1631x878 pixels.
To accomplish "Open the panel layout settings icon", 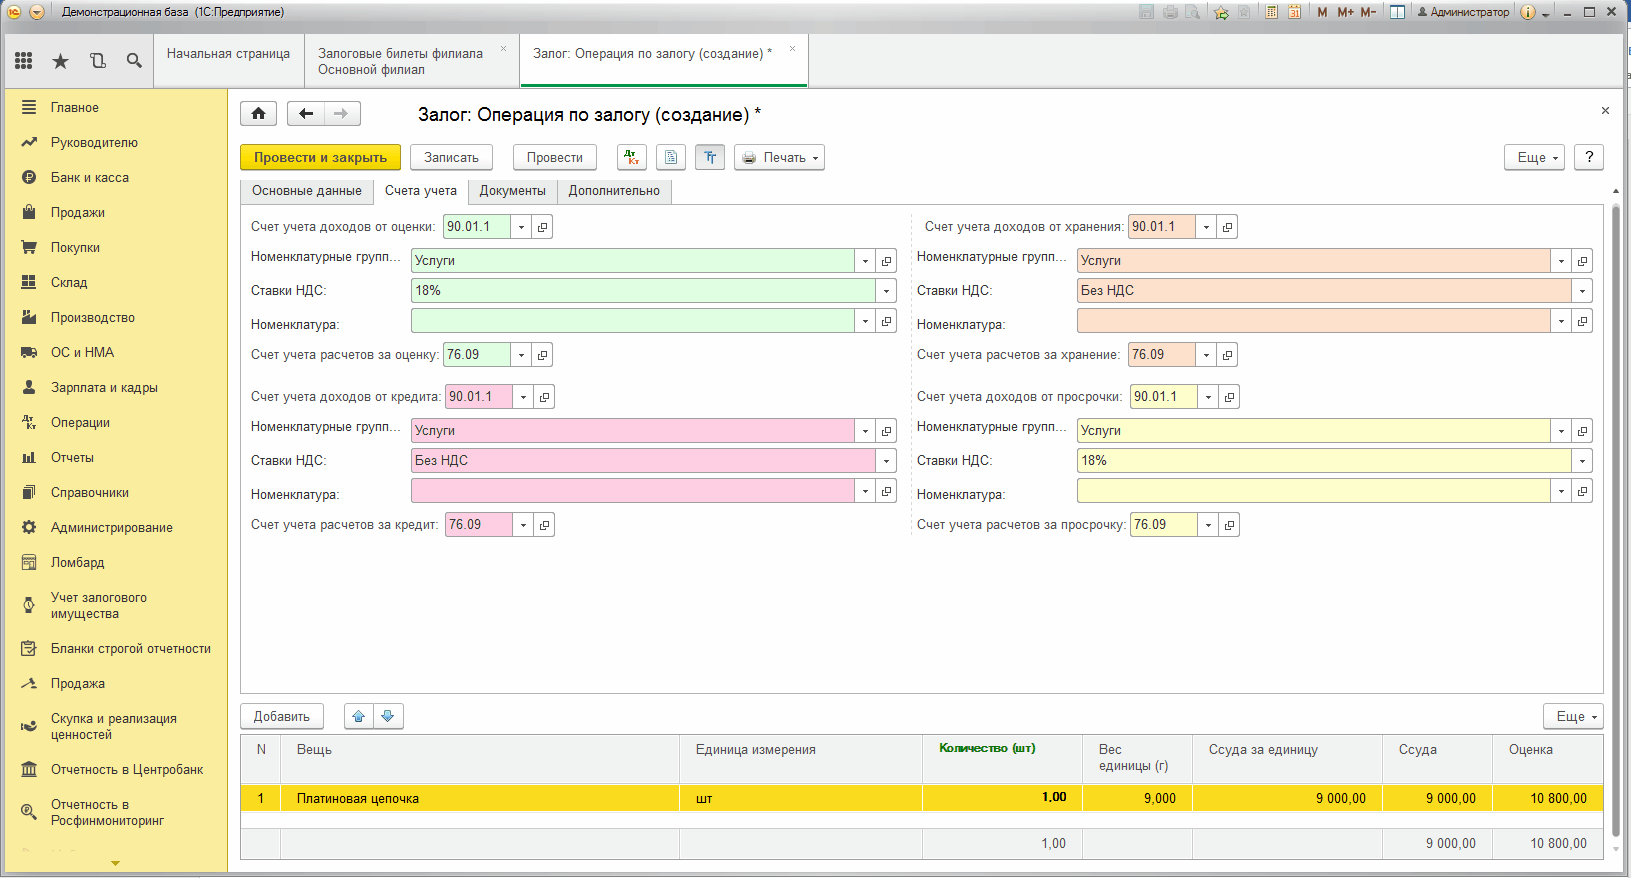I will [1398, 12].
